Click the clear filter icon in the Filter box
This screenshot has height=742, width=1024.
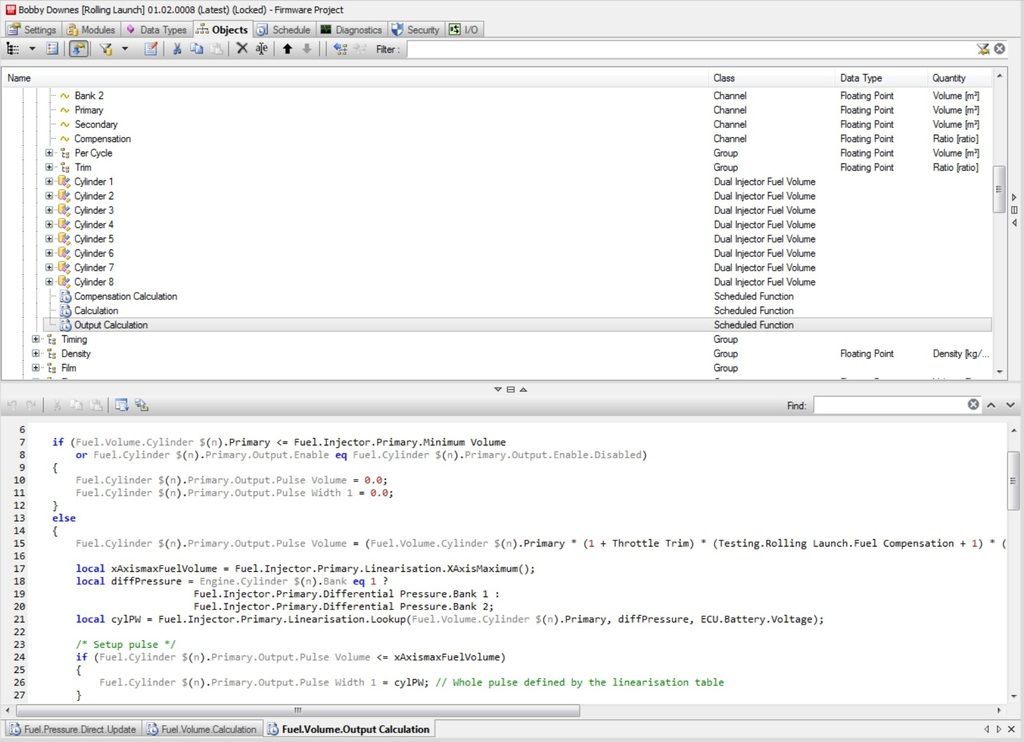(982, 49)
